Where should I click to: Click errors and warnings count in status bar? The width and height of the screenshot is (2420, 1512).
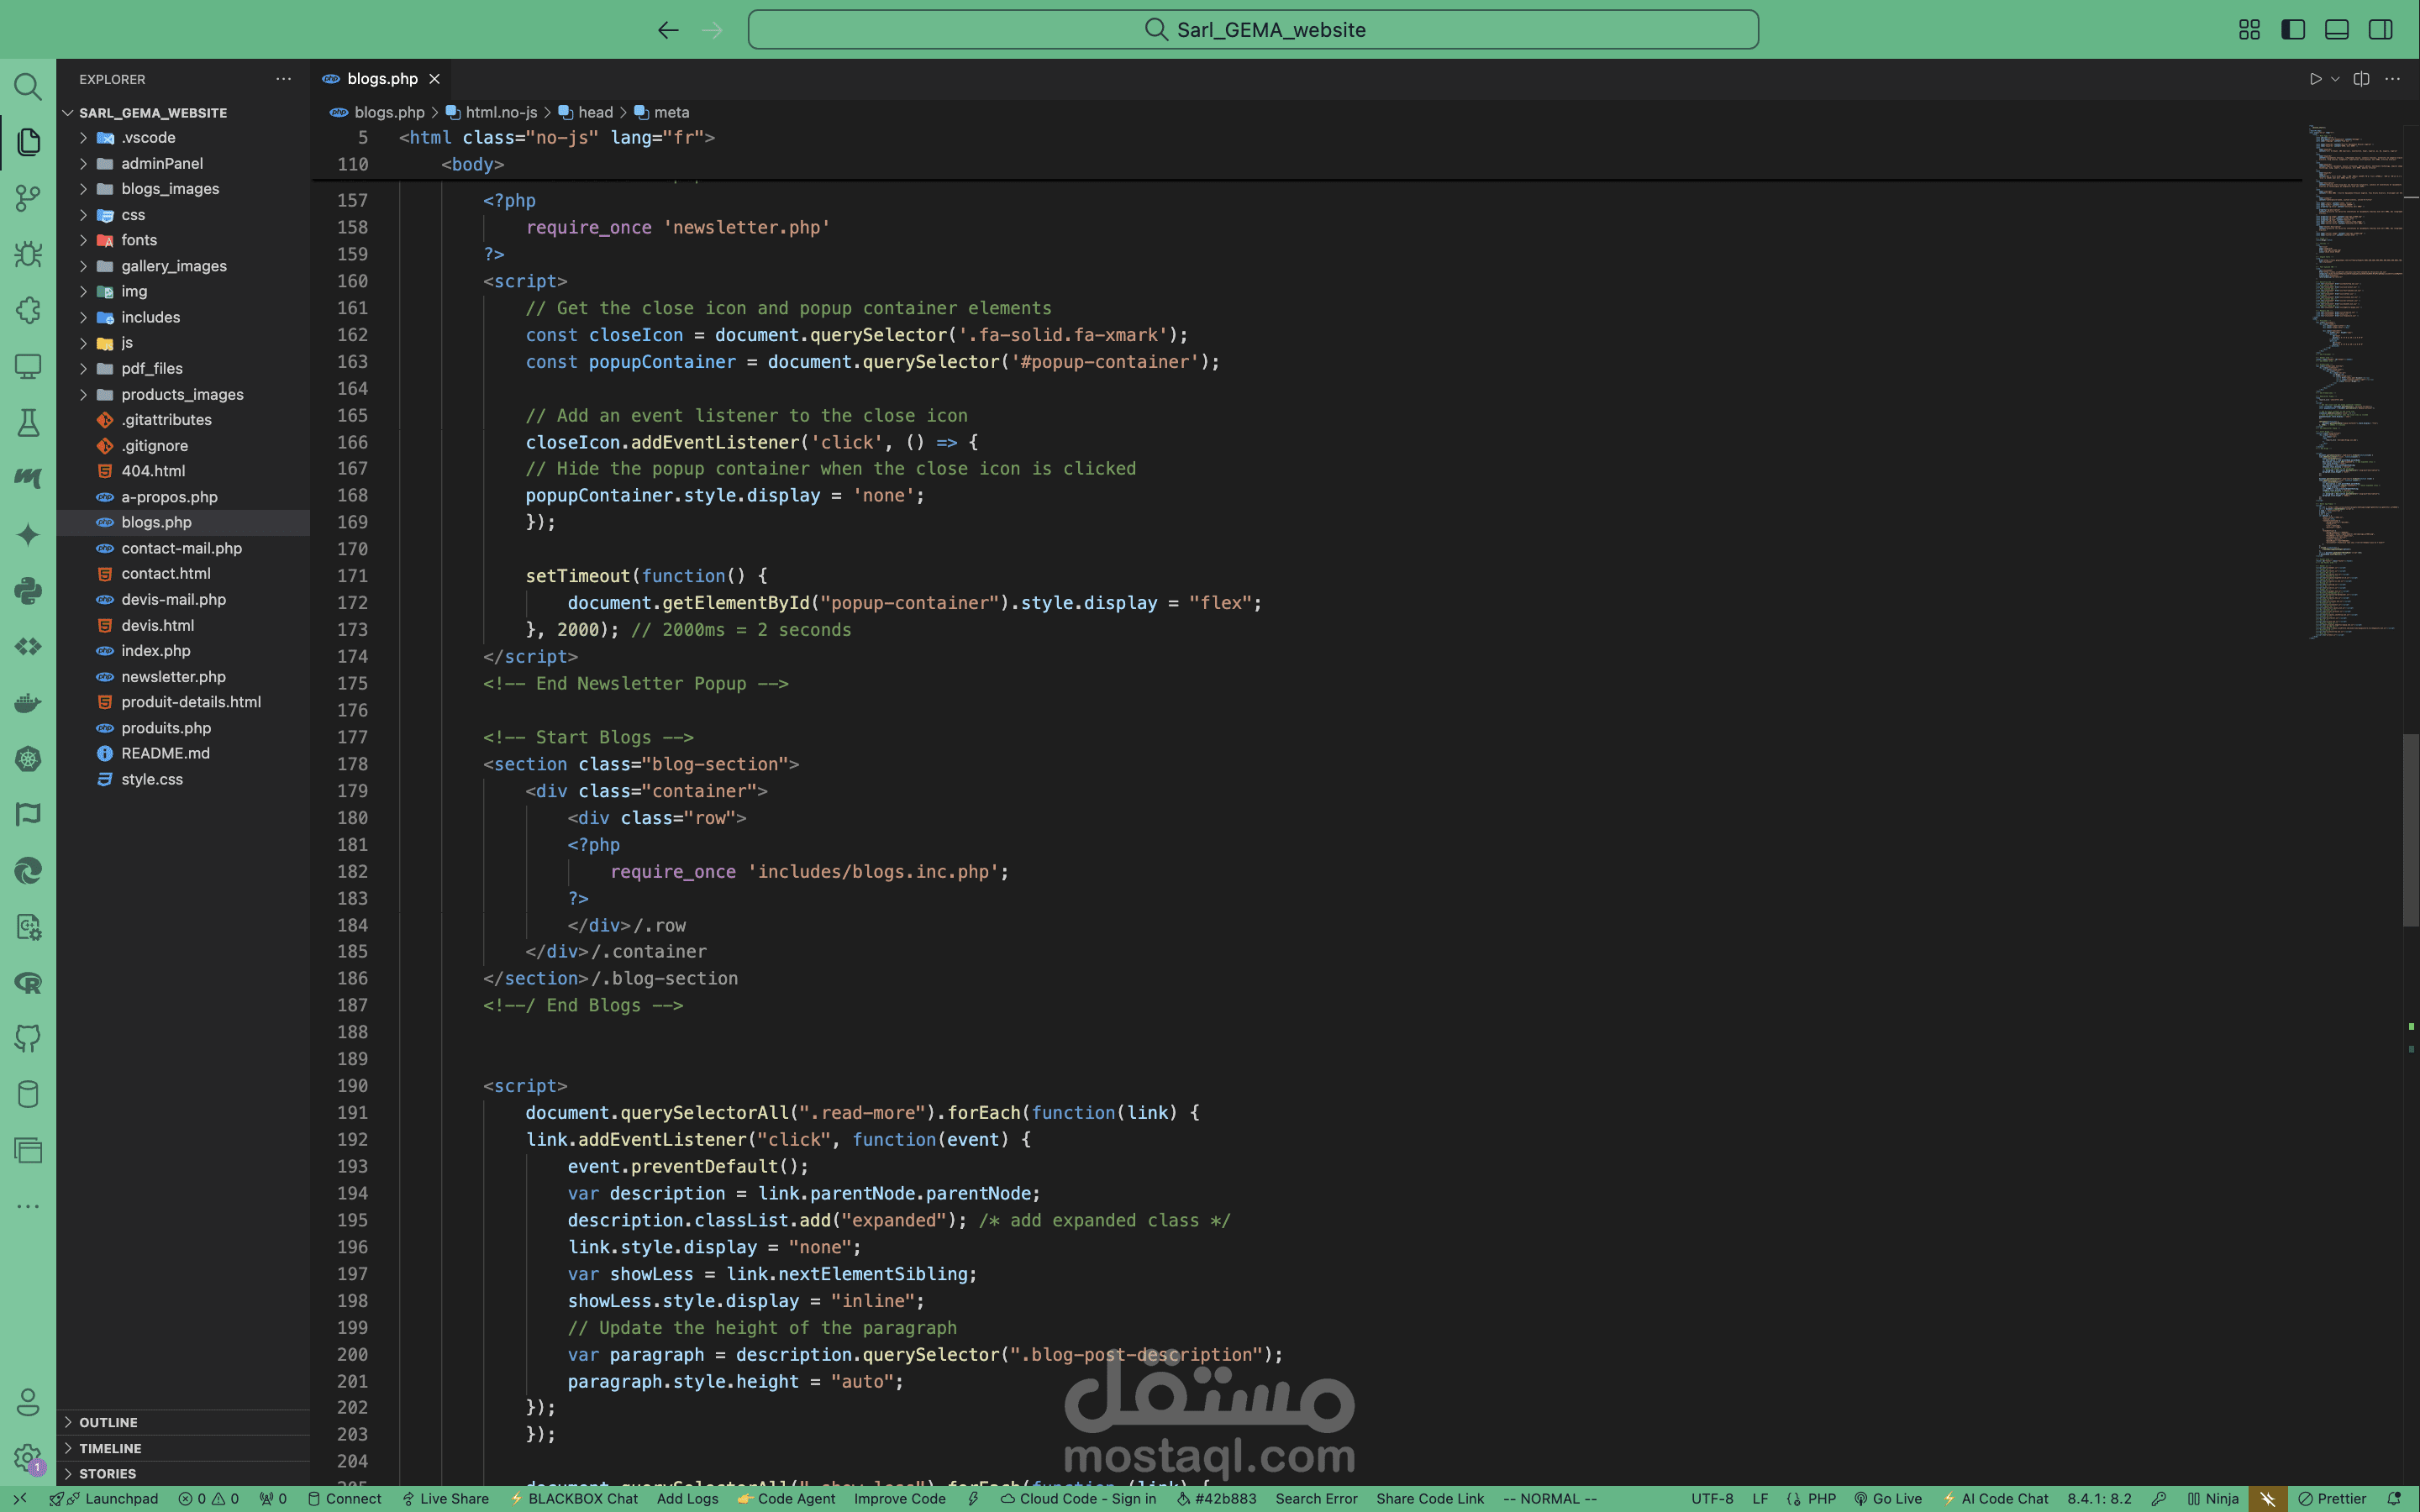click(x=208, y=1498)
